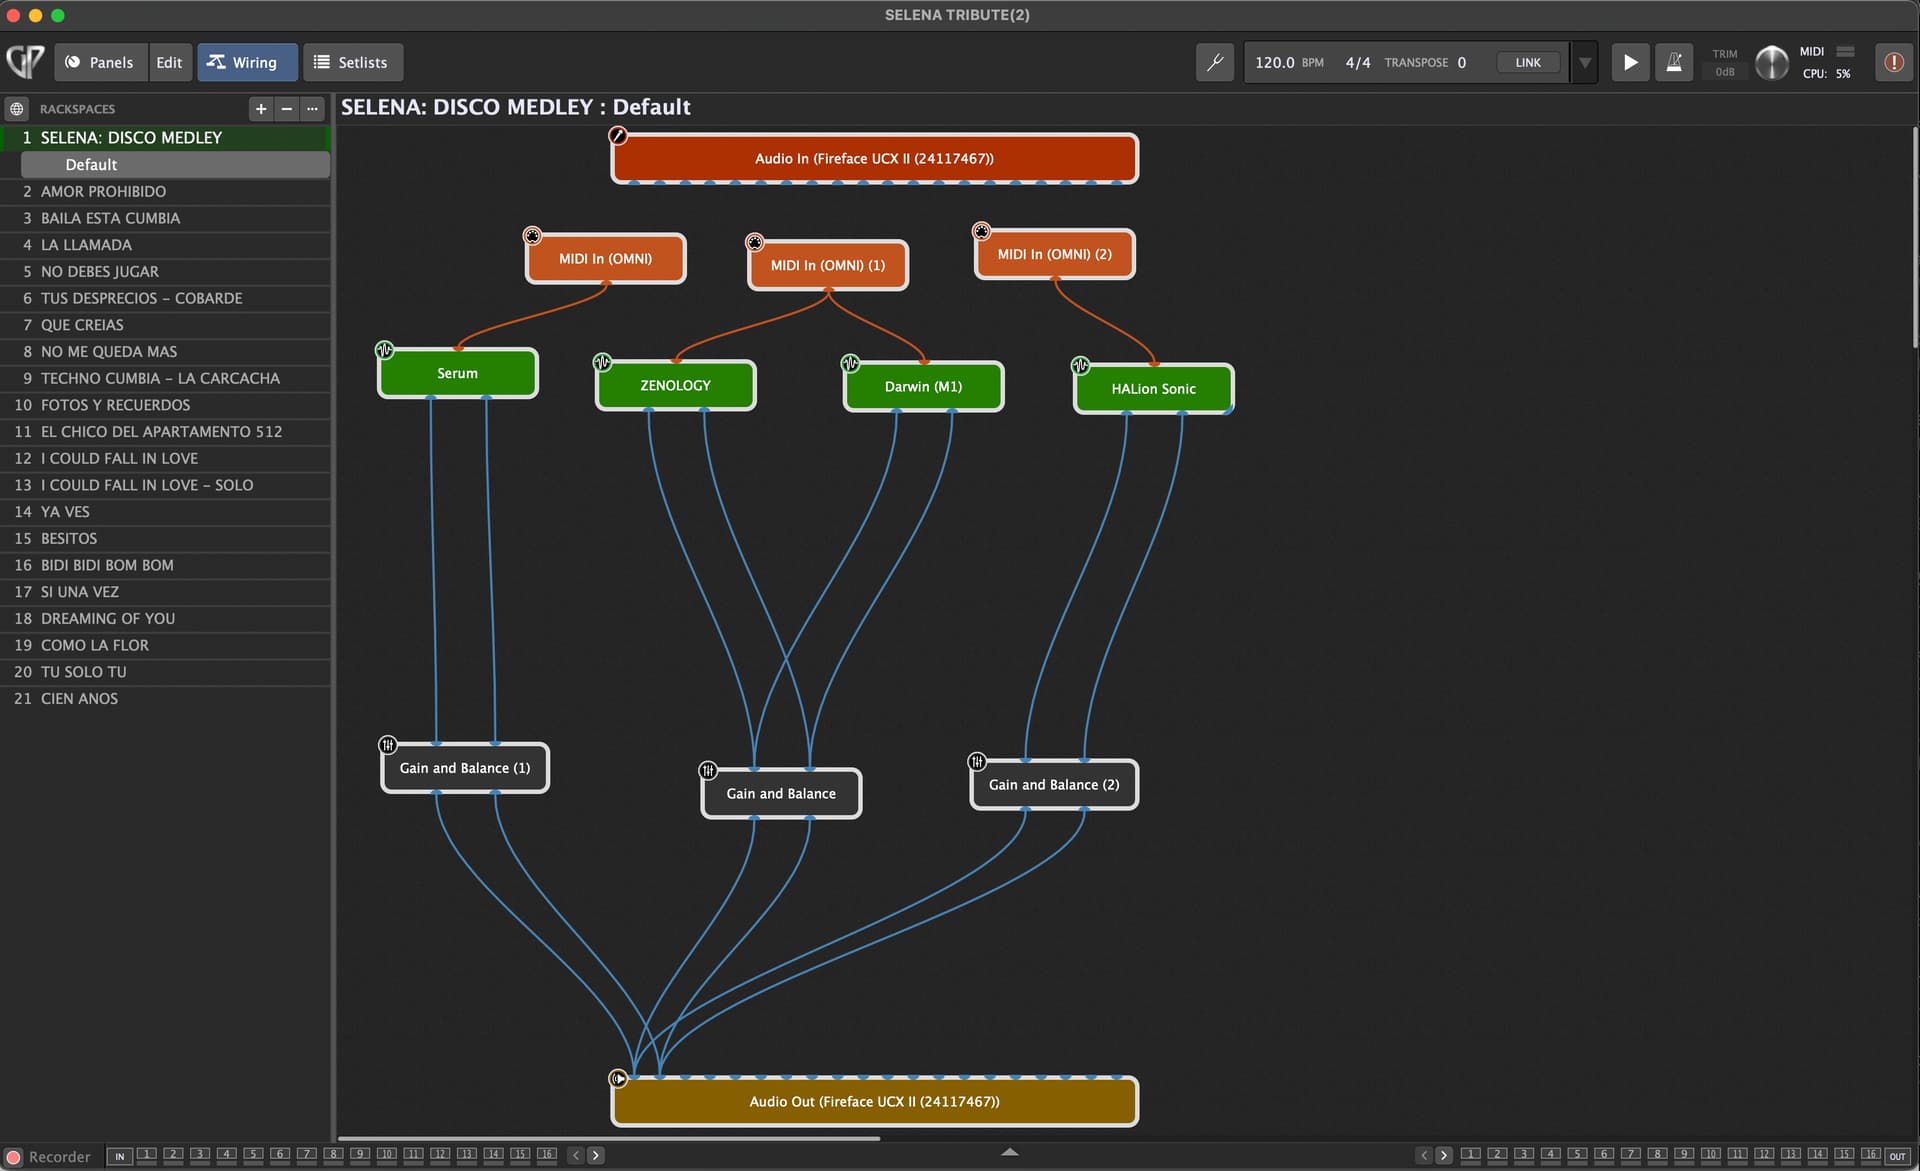The width and height of the screenshot is (1920, 1171).
Task: Open the Setlists view
Action: point(352,62)
